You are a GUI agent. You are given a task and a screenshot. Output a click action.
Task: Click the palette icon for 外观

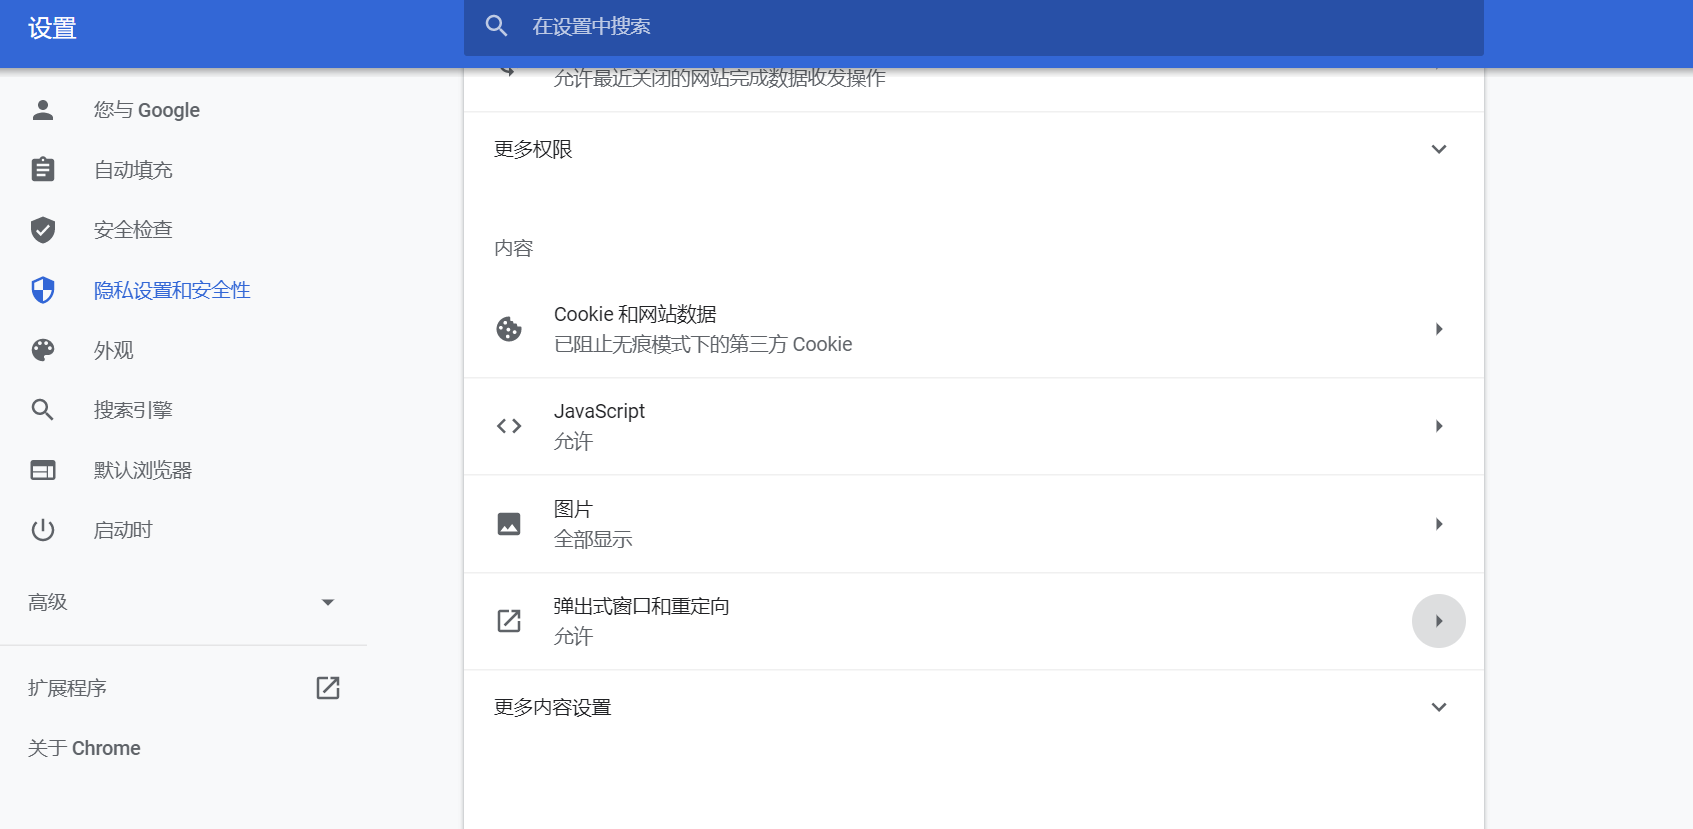43,350
